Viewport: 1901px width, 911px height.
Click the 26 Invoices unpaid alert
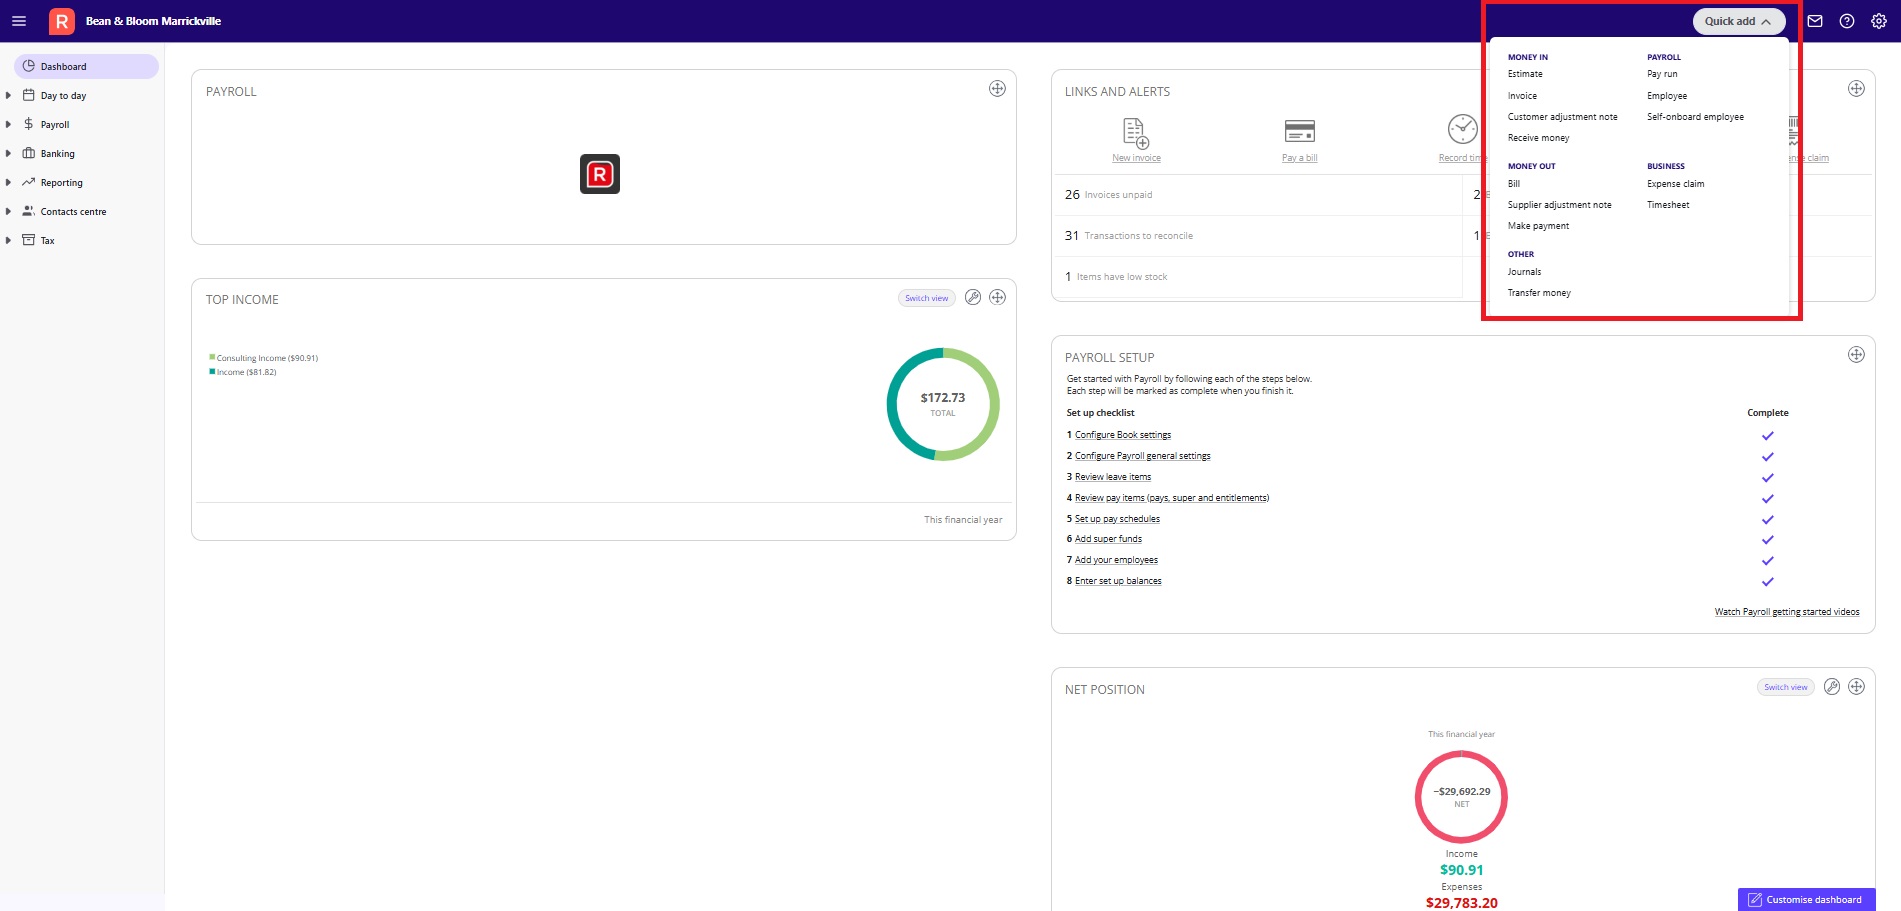pyautogui.click(x=1109, y=195)
